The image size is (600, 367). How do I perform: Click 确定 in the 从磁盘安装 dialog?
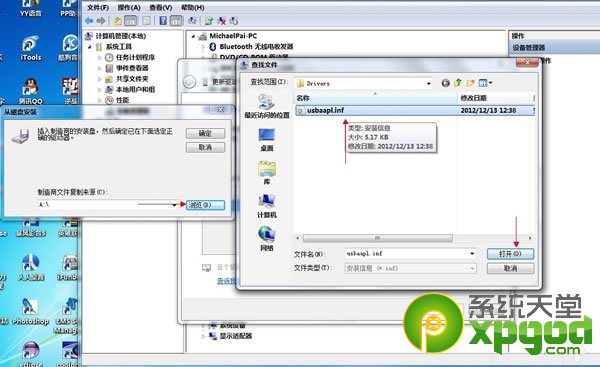point(205,134)
